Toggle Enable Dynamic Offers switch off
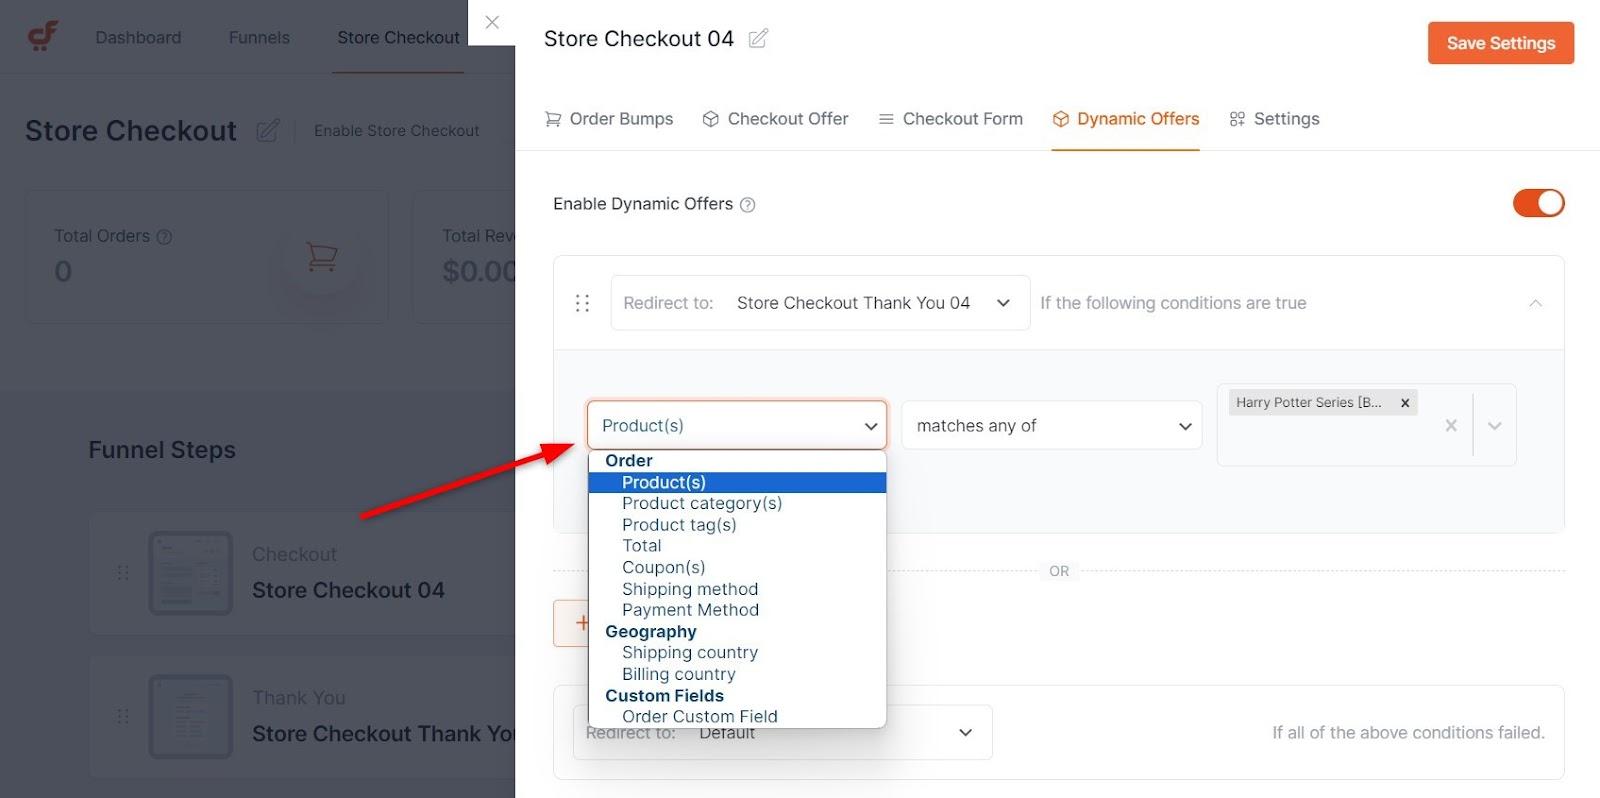Viewport: 1600px width, 798px height. point(1538,203)
